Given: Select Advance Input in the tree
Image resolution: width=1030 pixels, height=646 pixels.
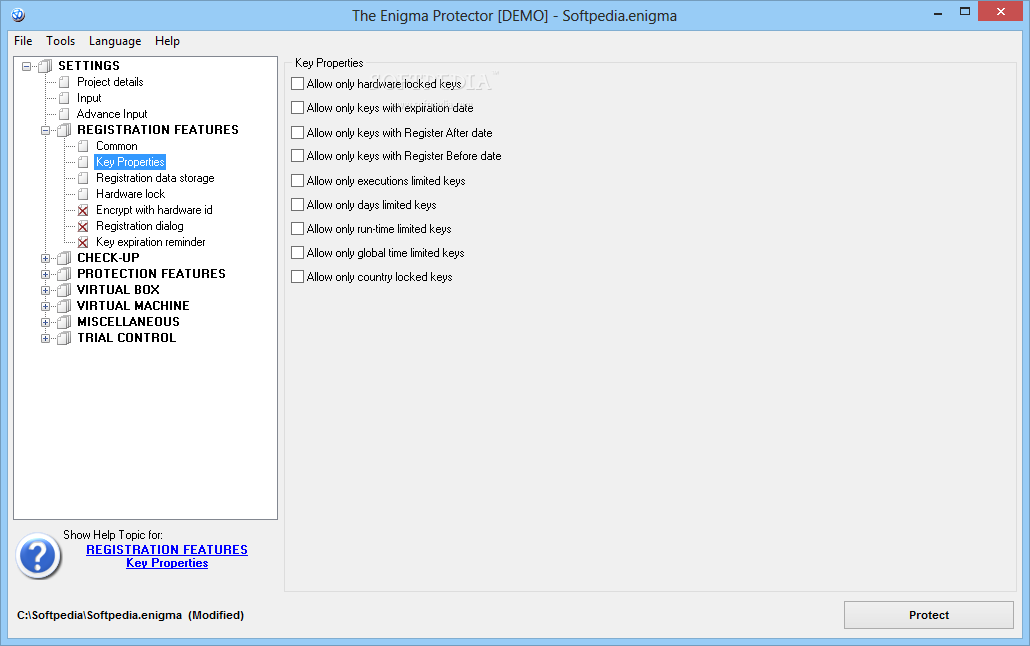Looking at the screenshot, I should pyautogui.click(x=112, y=114).
